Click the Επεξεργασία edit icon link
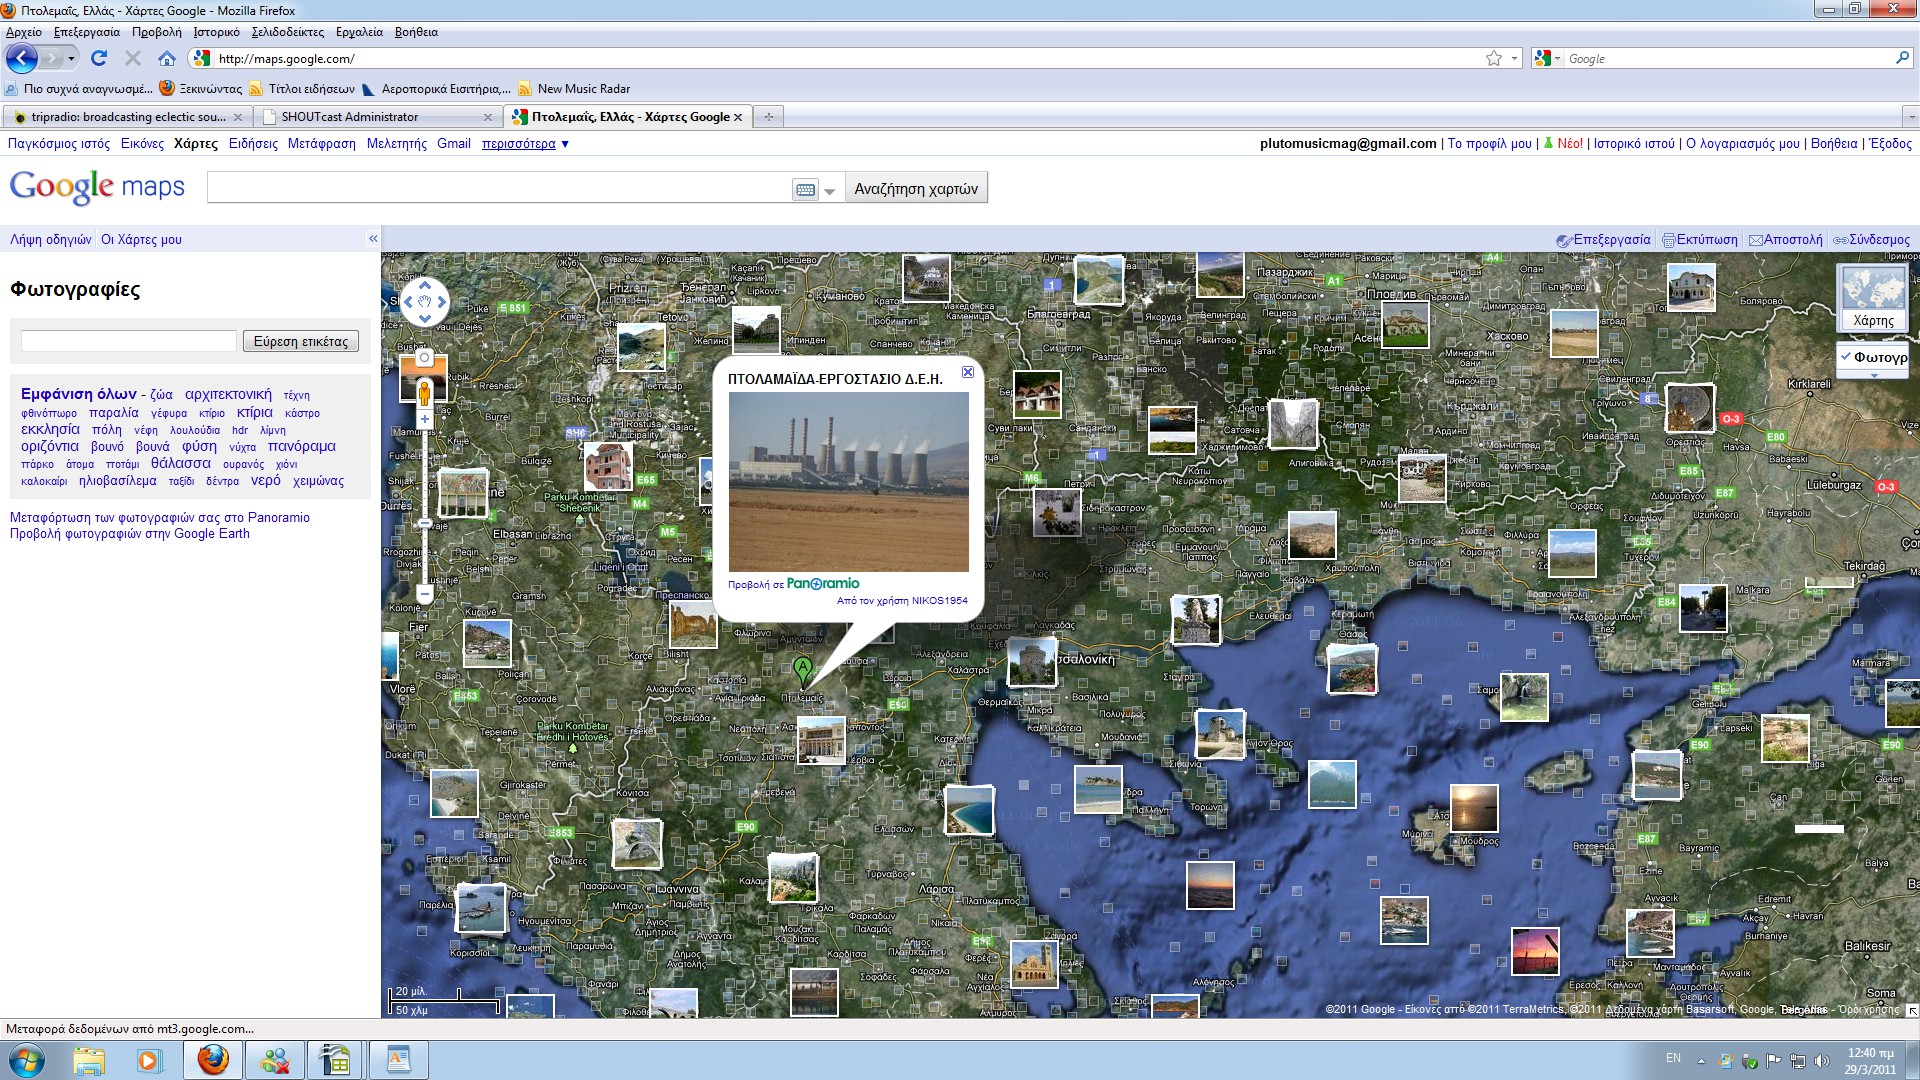Image resolution: width=1920 pixels, height=1080 pixels. pos(1604,240)
